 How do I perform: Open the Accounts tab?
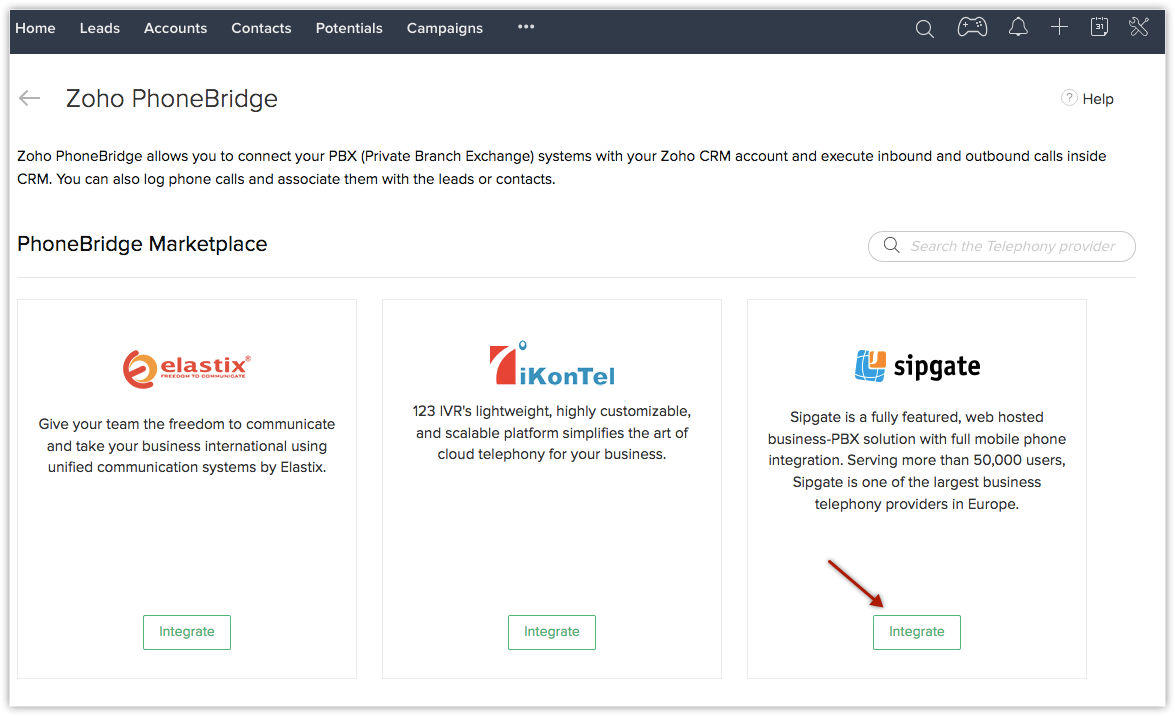175,28
